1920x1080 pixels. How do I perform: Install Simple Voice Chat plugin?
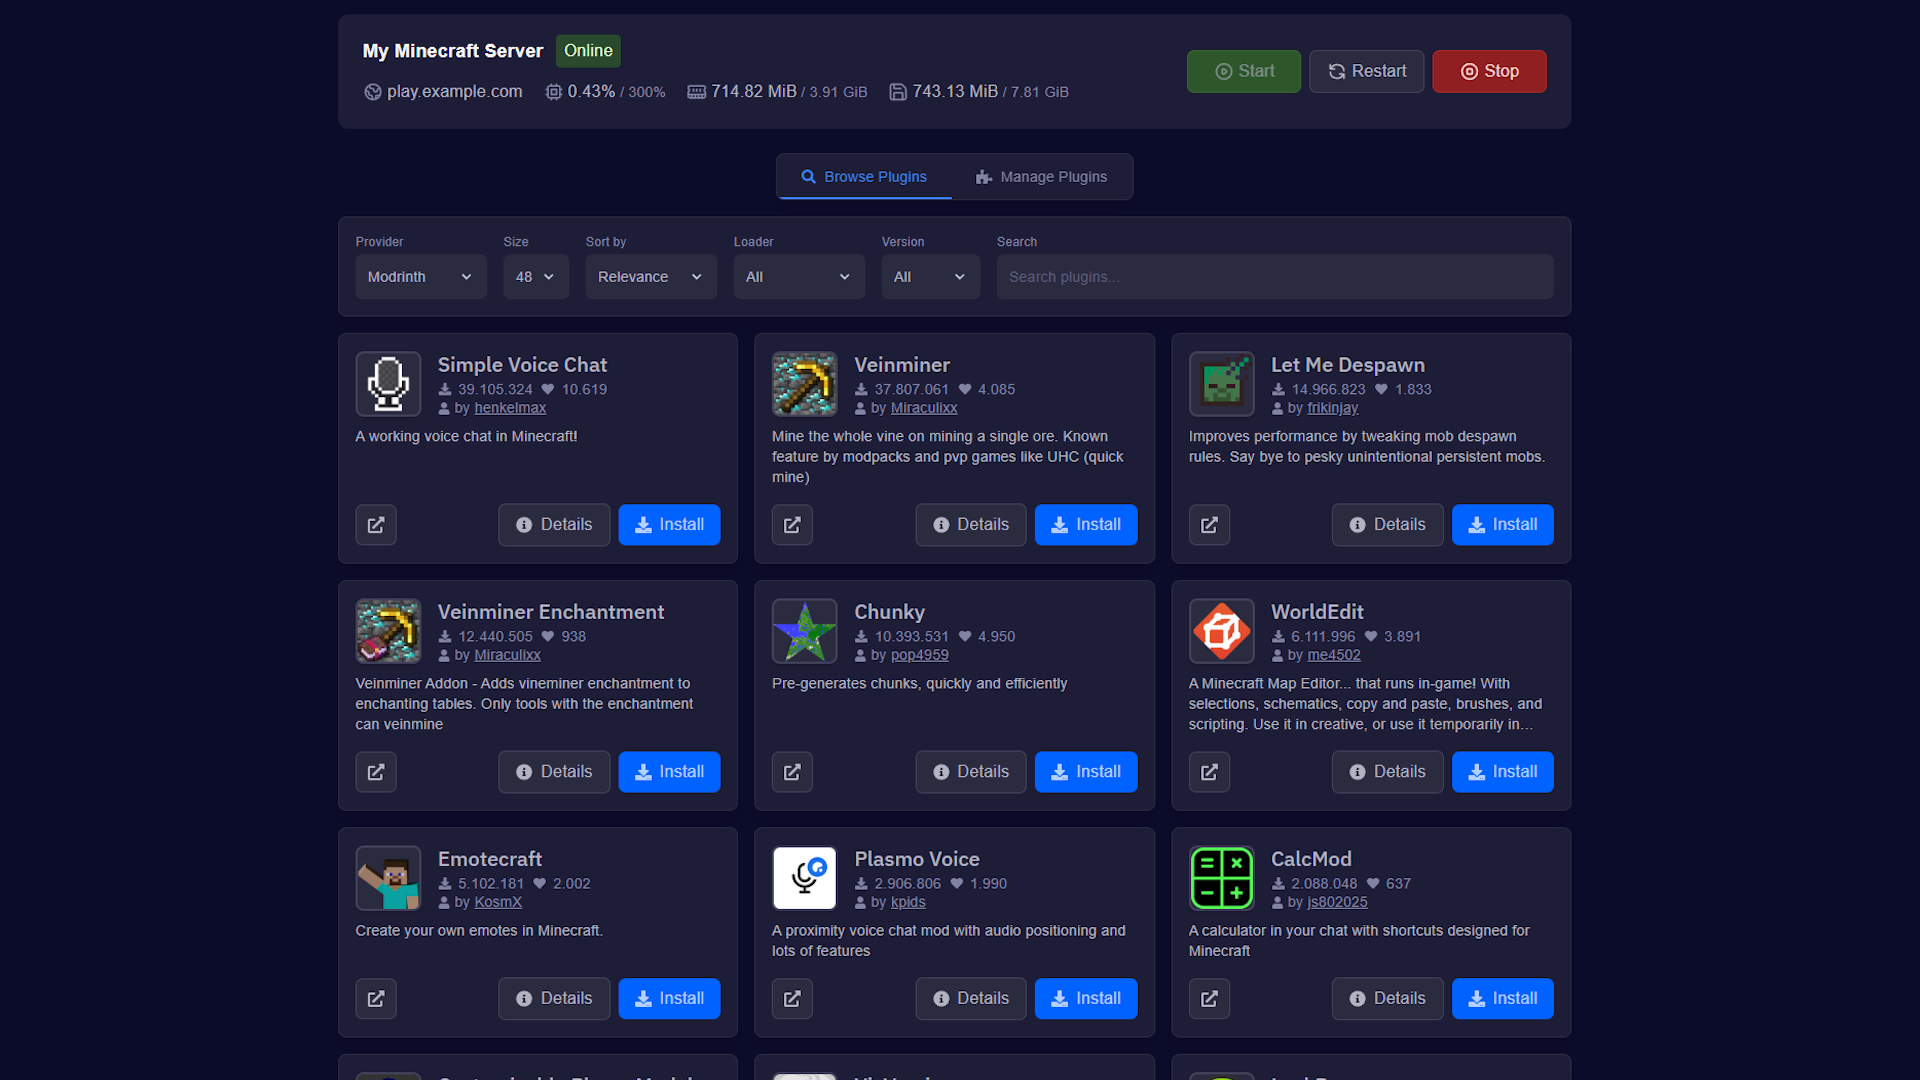pyautogui.click(x=669, y=525)
